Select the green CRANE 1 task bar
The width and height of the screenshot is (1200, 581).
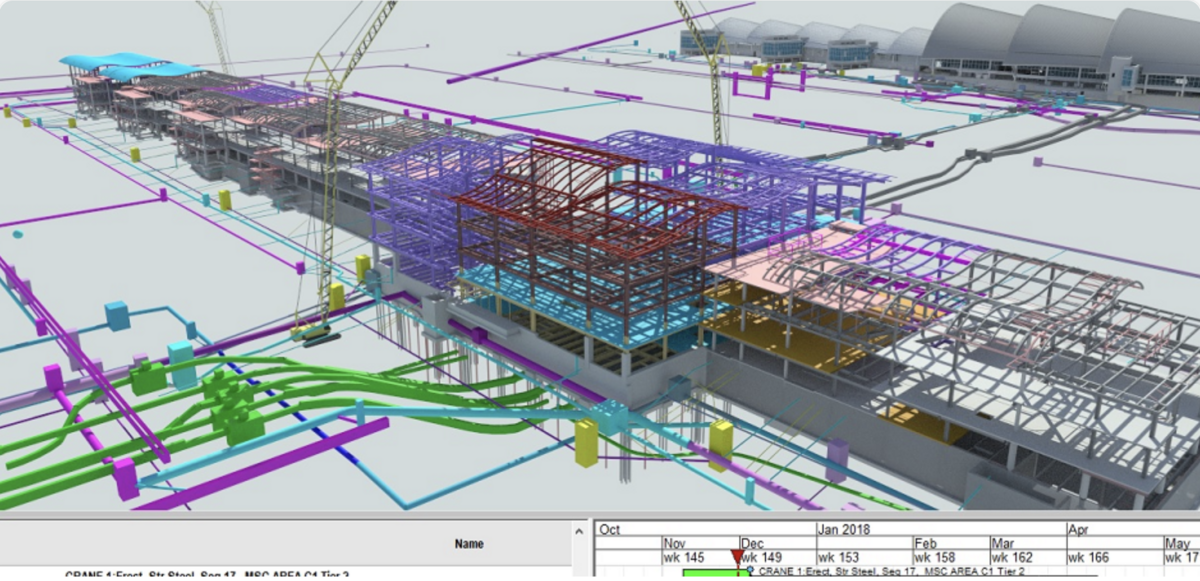click(714, 574)
